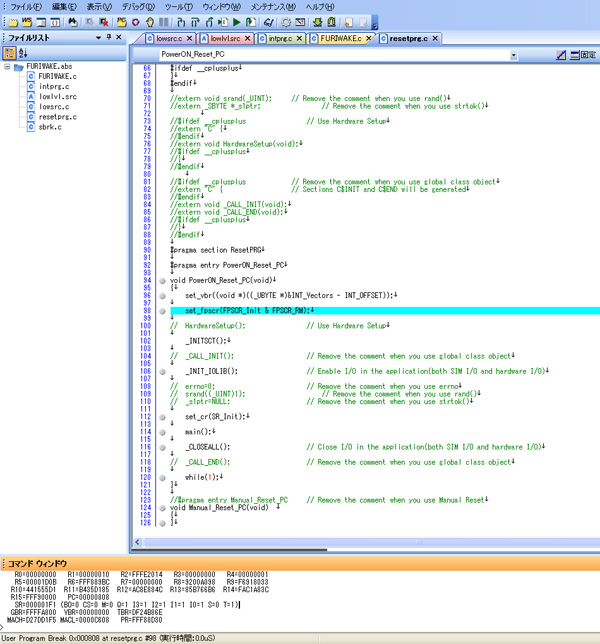Click the gear settings toolbar icon

(286, 22)
